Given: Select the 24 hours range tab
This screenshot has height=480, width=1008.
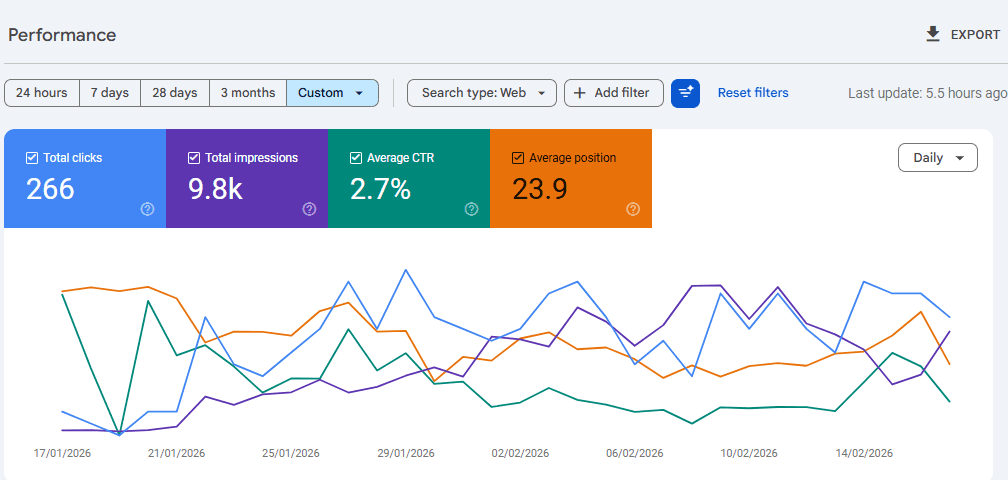Looking at the screenshot, I should pos(42,93).
